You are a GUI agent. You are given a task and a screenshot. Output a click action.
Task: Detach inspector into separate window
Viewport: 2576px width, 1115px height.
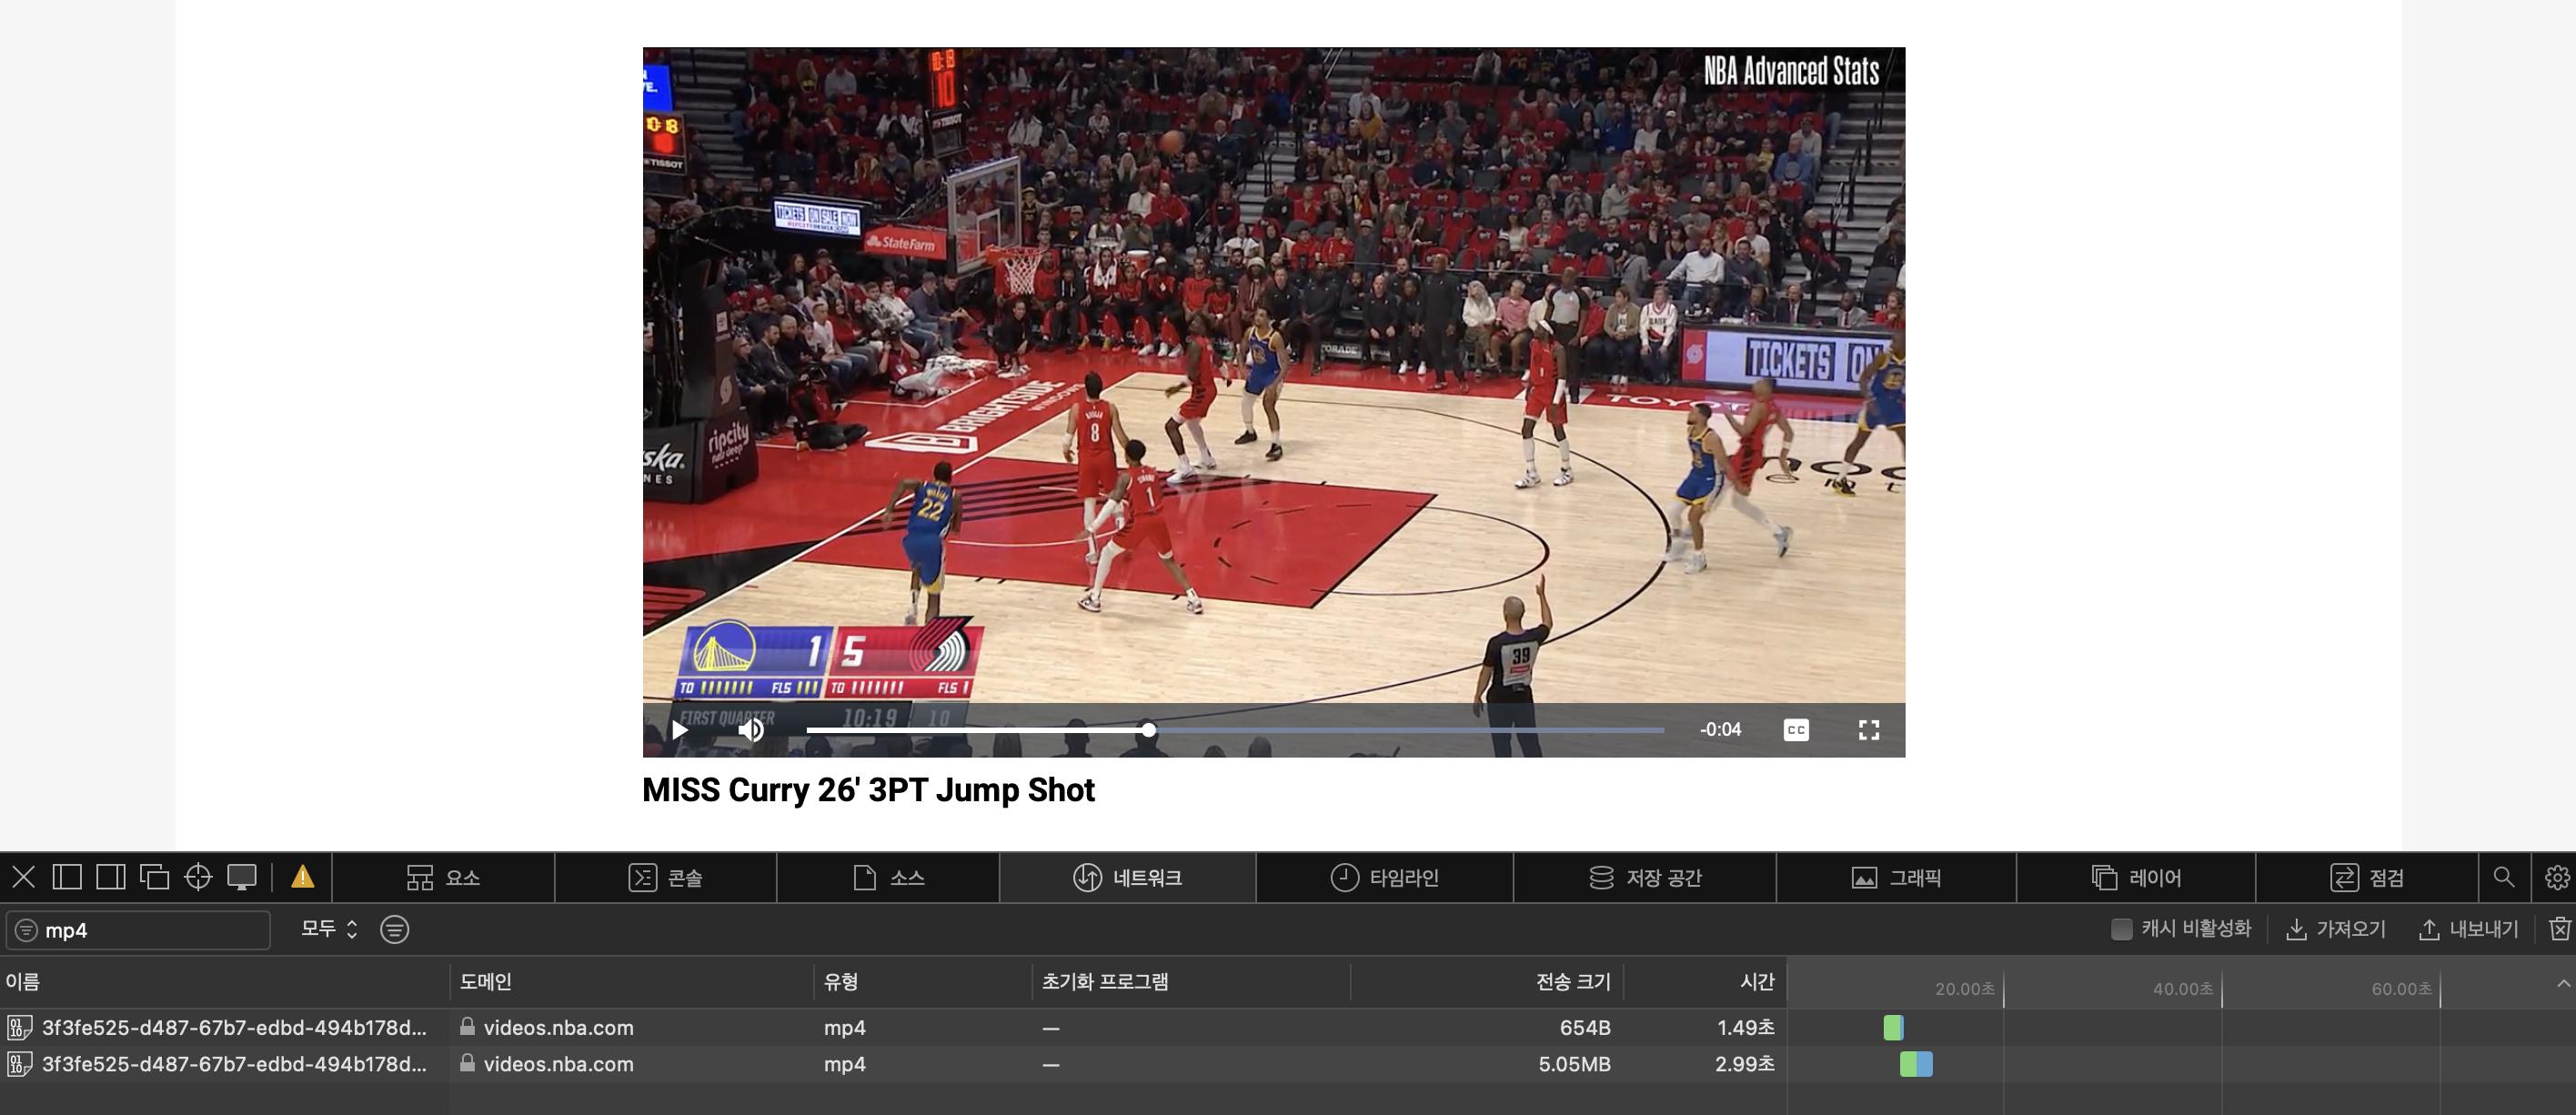click(x=154, y=877)
